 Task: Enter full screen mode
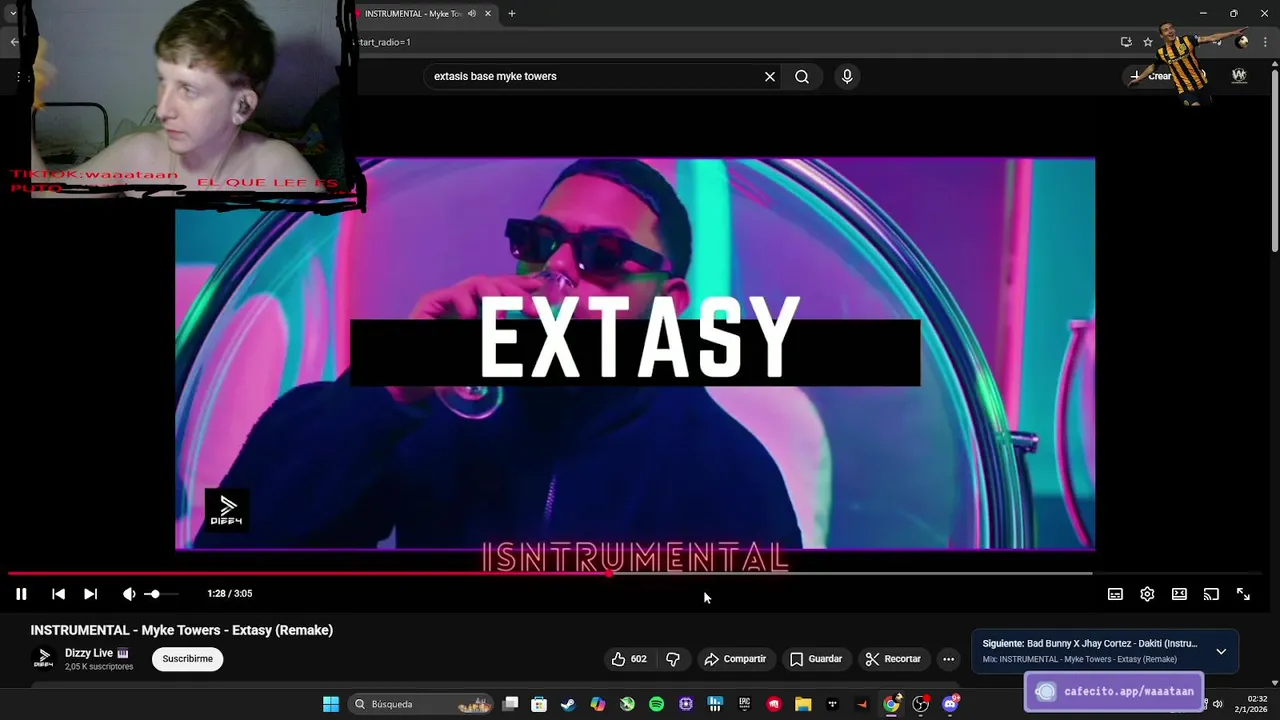tap(1243, 594)
